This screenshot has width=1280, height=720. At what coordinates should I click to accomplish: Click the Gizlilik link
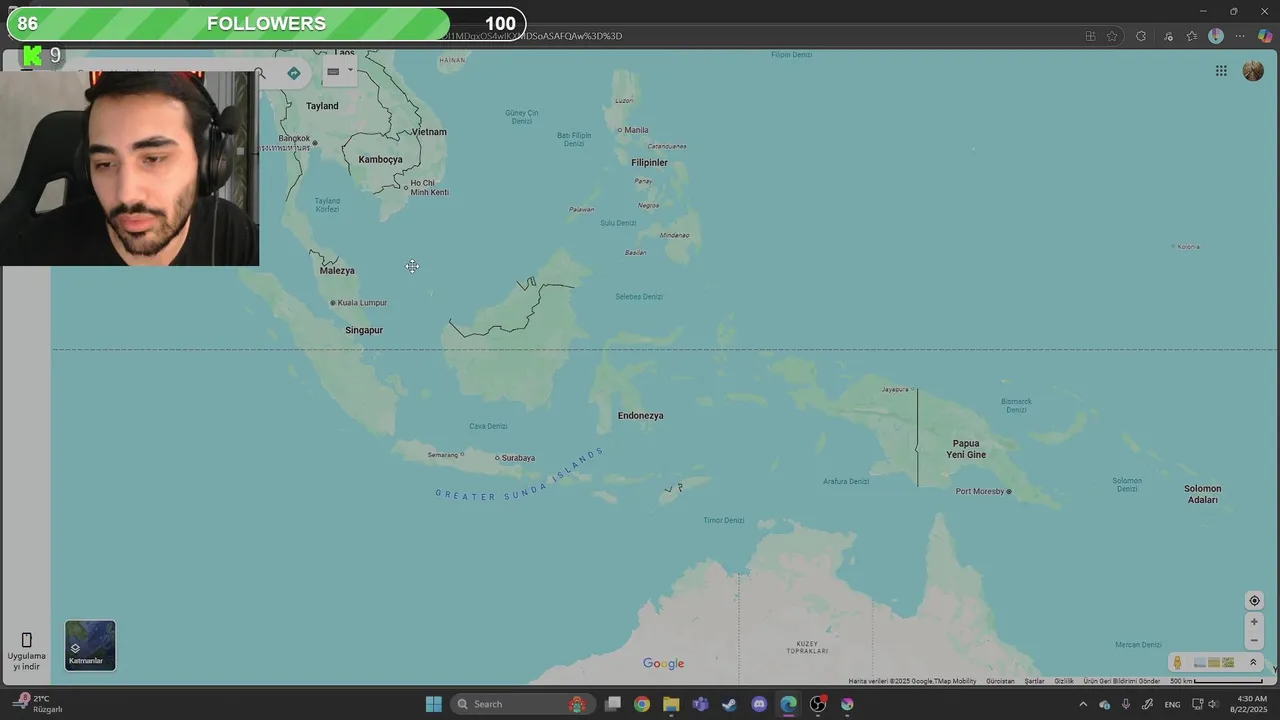pos(1064,681)
